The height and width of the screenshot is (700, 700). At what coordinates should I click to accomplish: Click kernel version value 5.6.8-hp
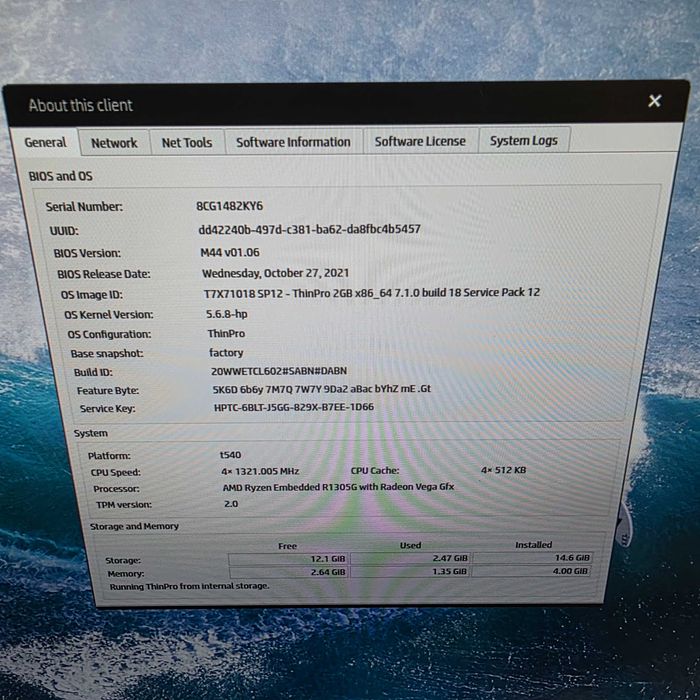[227, 314]
